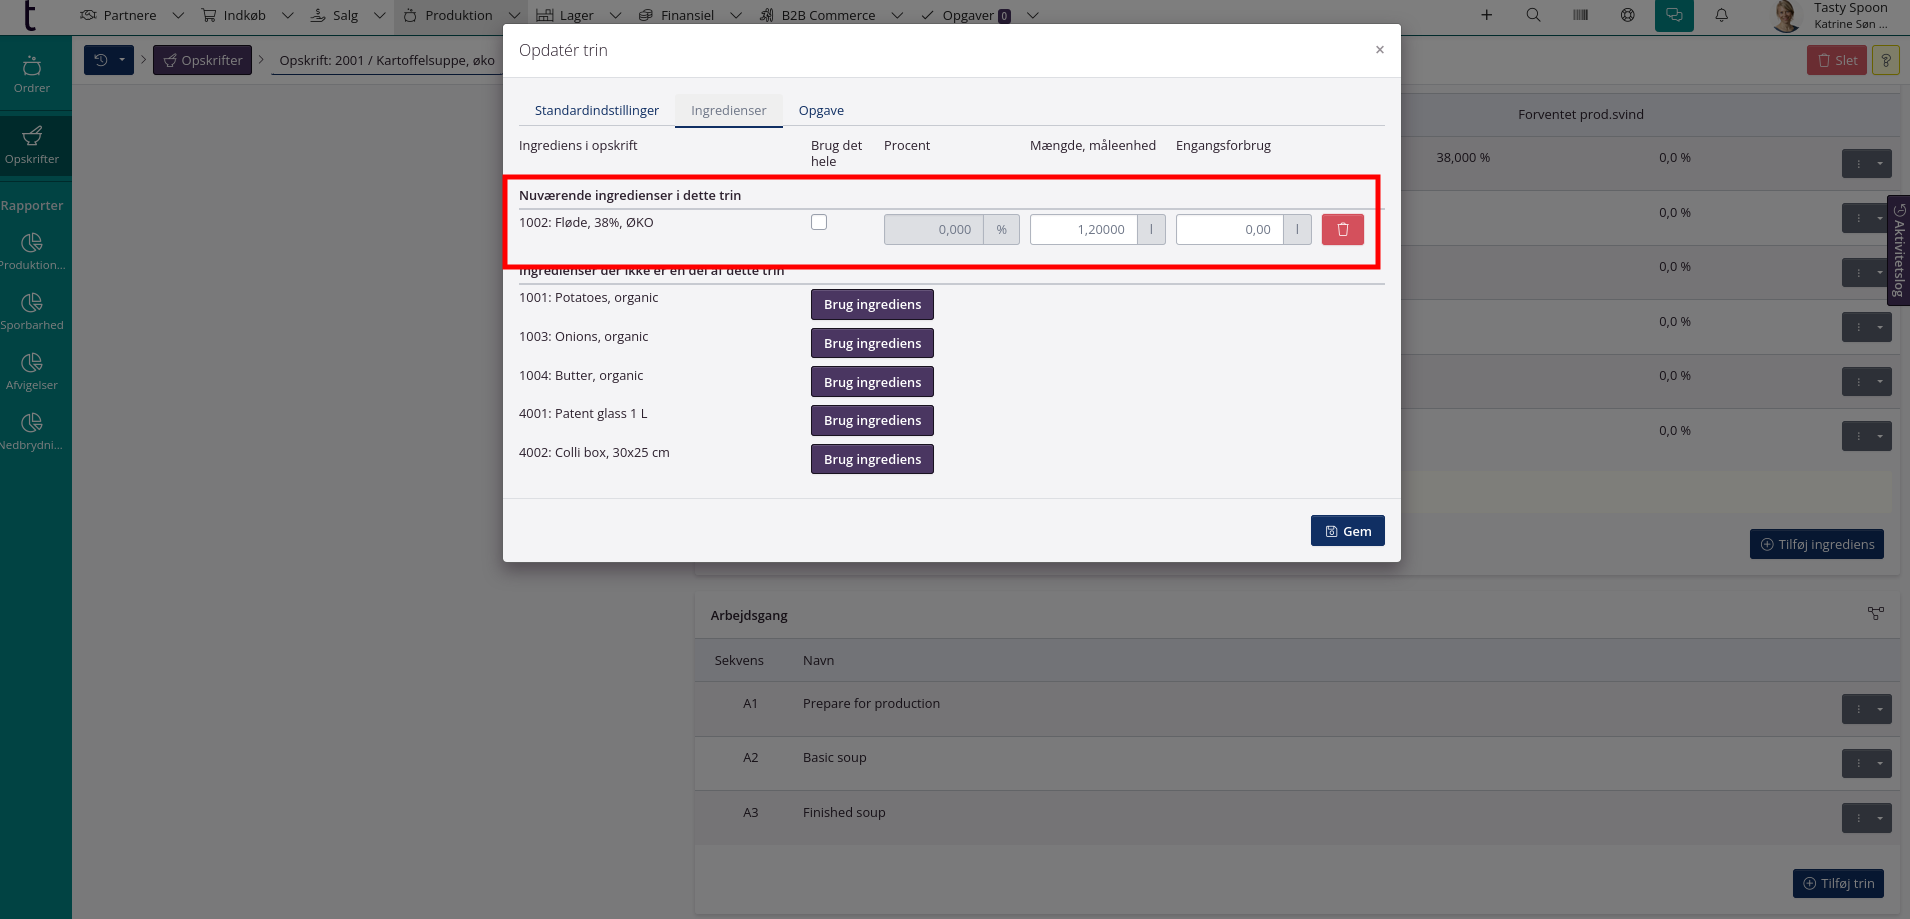The width and height of the screenshot is (1910, 919).
Task: Switch to the Opgave tab
Action: click(x=821, y=110)
